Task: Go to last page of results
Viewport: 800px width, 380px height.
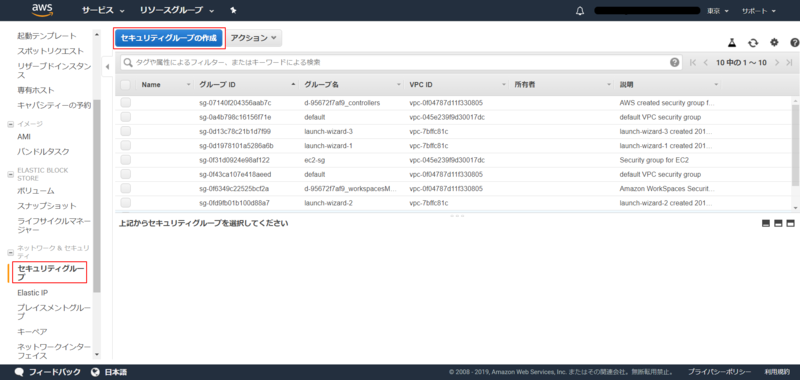Action: [x=789, y=63]
